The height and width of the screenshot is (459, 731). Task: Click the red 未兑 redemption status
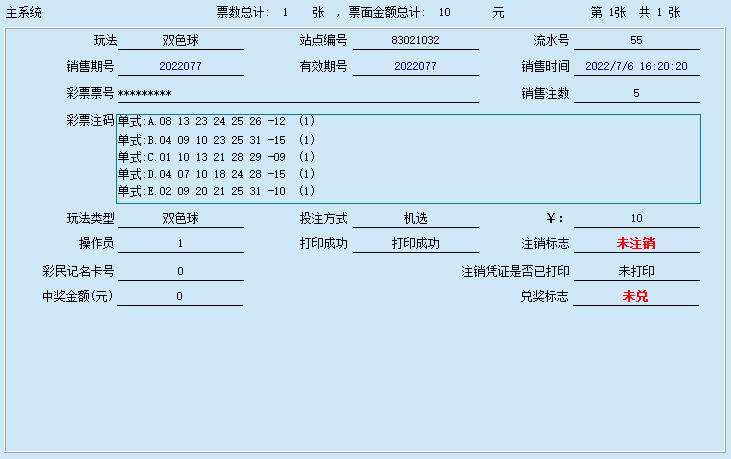635,296
